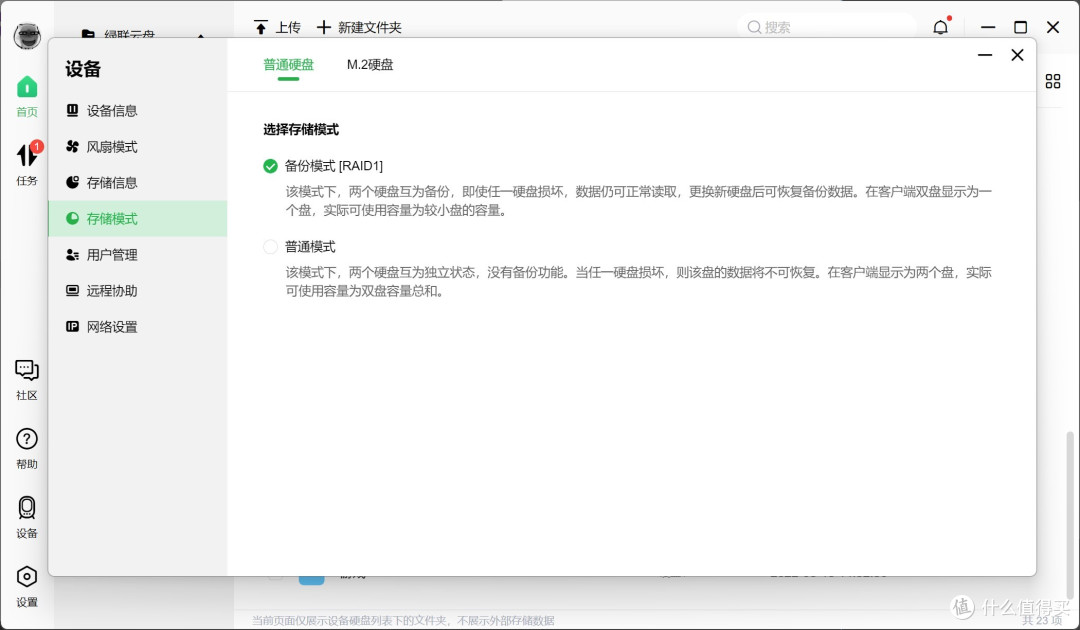
Task: Open 远程协助 remote assistance
Action: click(x=138, y=291)
